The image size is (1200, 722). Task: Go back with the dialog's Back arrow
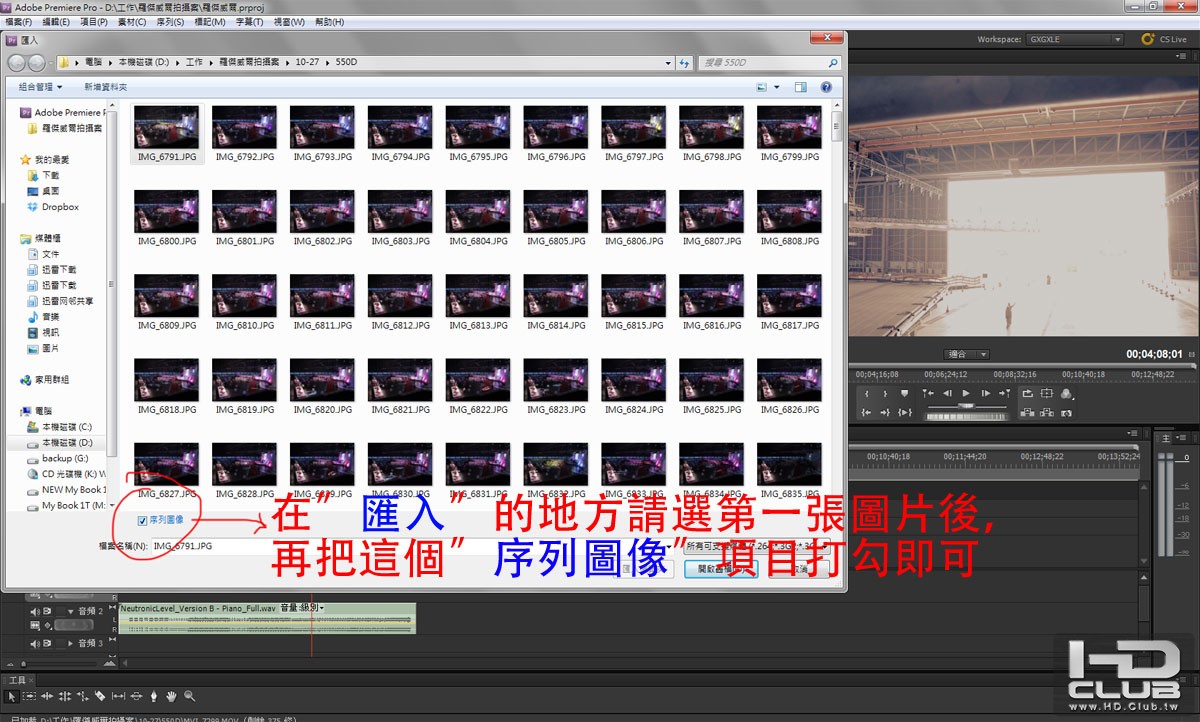[17, 63]
